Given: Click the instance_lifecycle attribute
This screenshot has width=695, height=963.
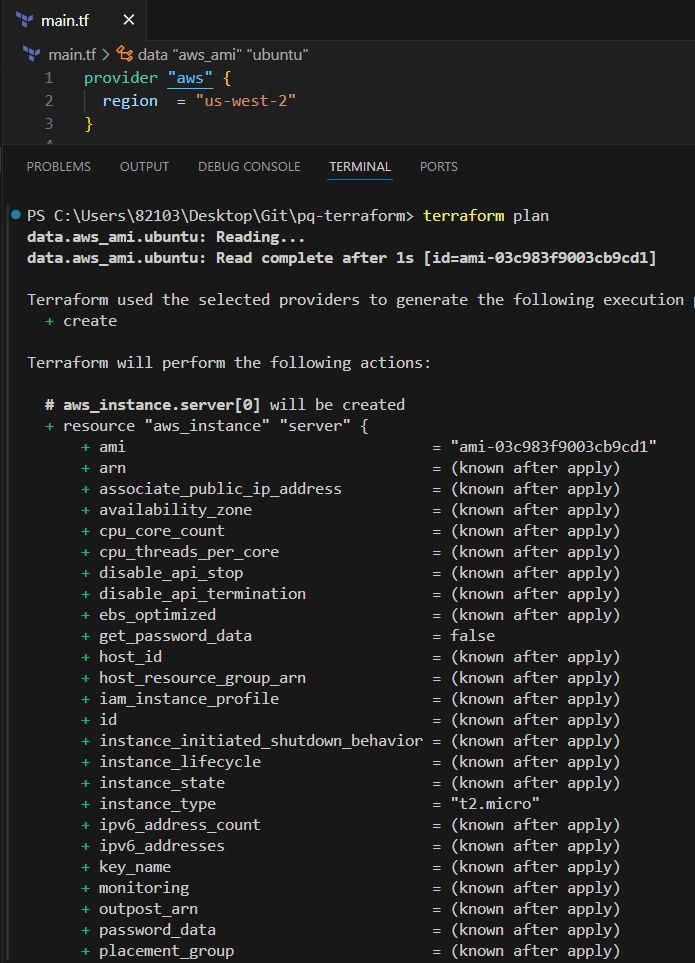Looking at the screenshot, I should 180,762.
